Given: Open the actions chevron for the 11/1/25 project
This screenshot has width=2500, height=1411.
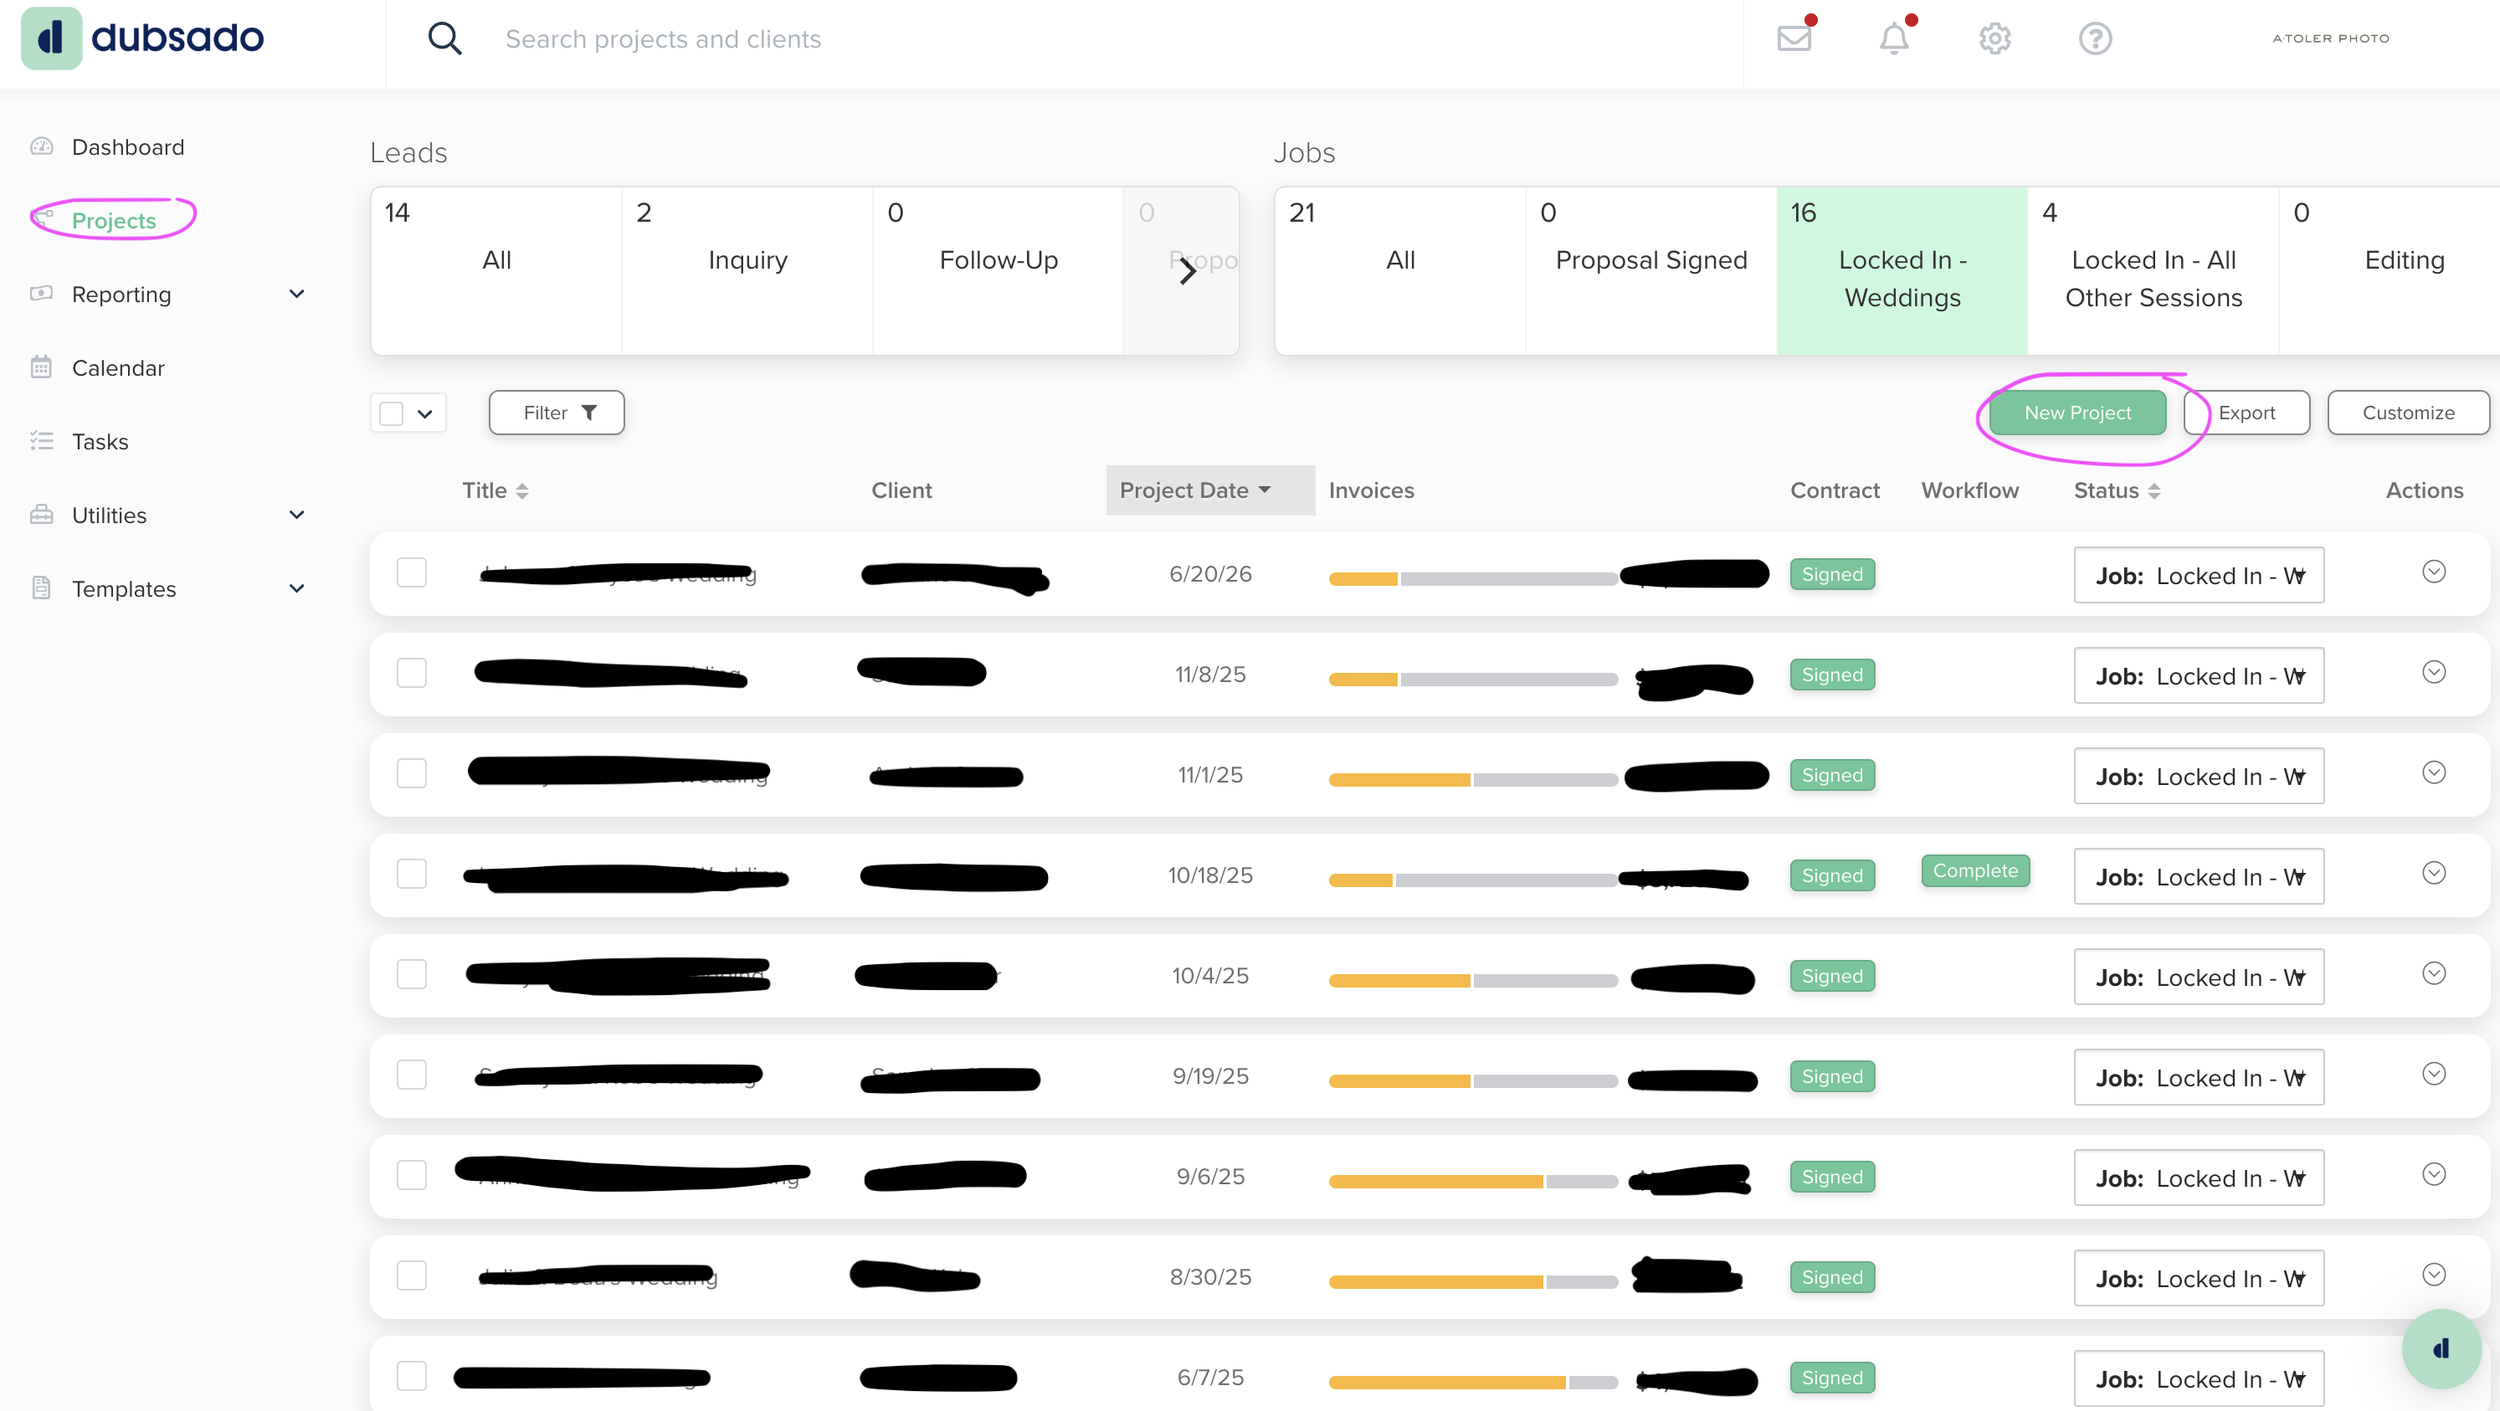Looking at the screenshot, I should pos(2433,773).
